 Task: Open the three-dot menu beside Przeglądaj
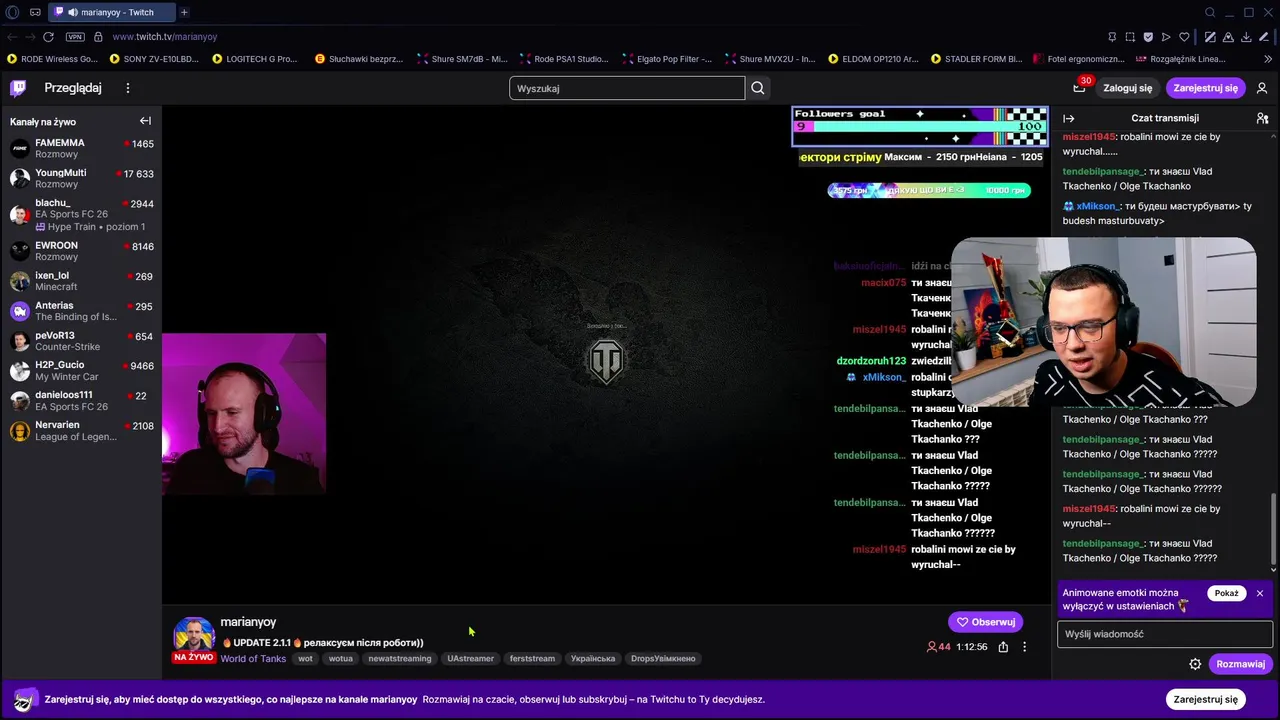point(128,88)
